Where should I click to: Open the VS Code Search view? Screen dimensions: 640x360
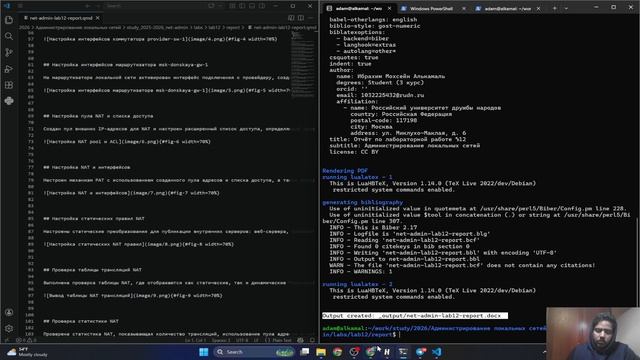[x=9, y=36]
